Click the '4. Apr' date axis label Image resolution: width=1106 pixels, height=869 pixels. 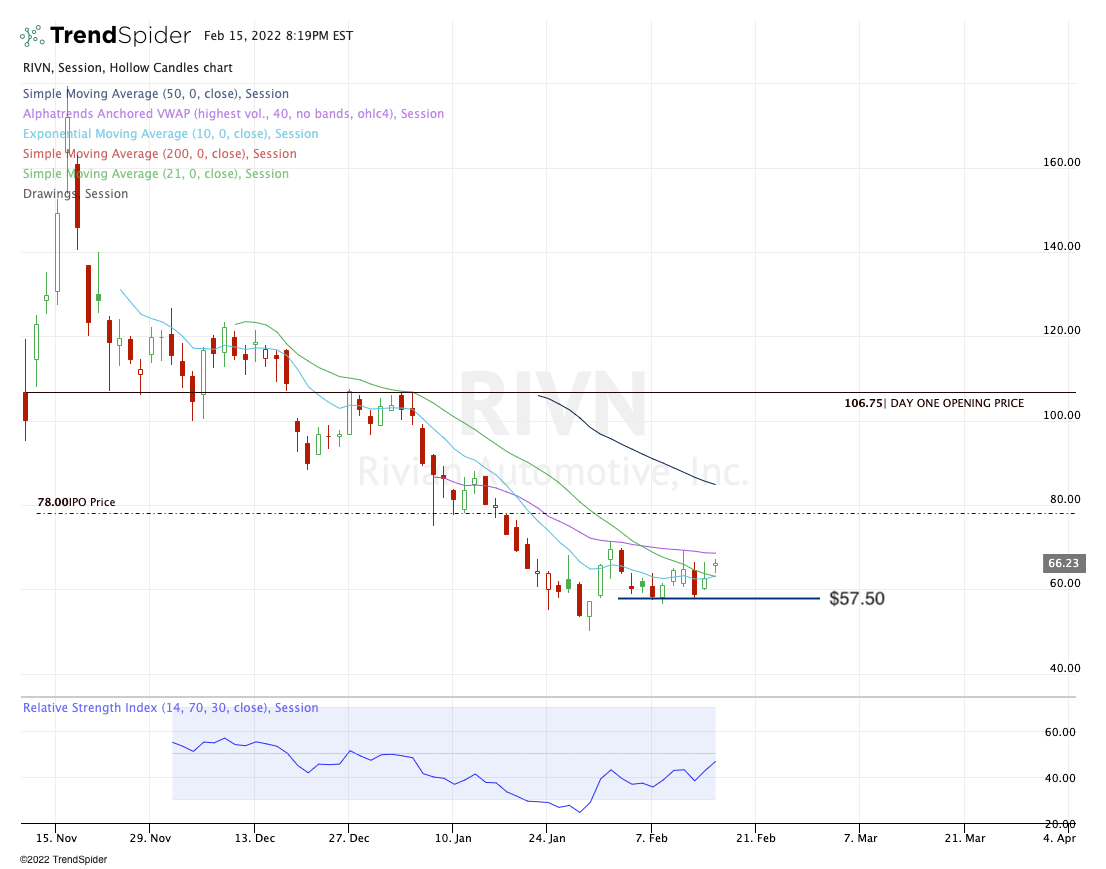tap(1060, 838)
